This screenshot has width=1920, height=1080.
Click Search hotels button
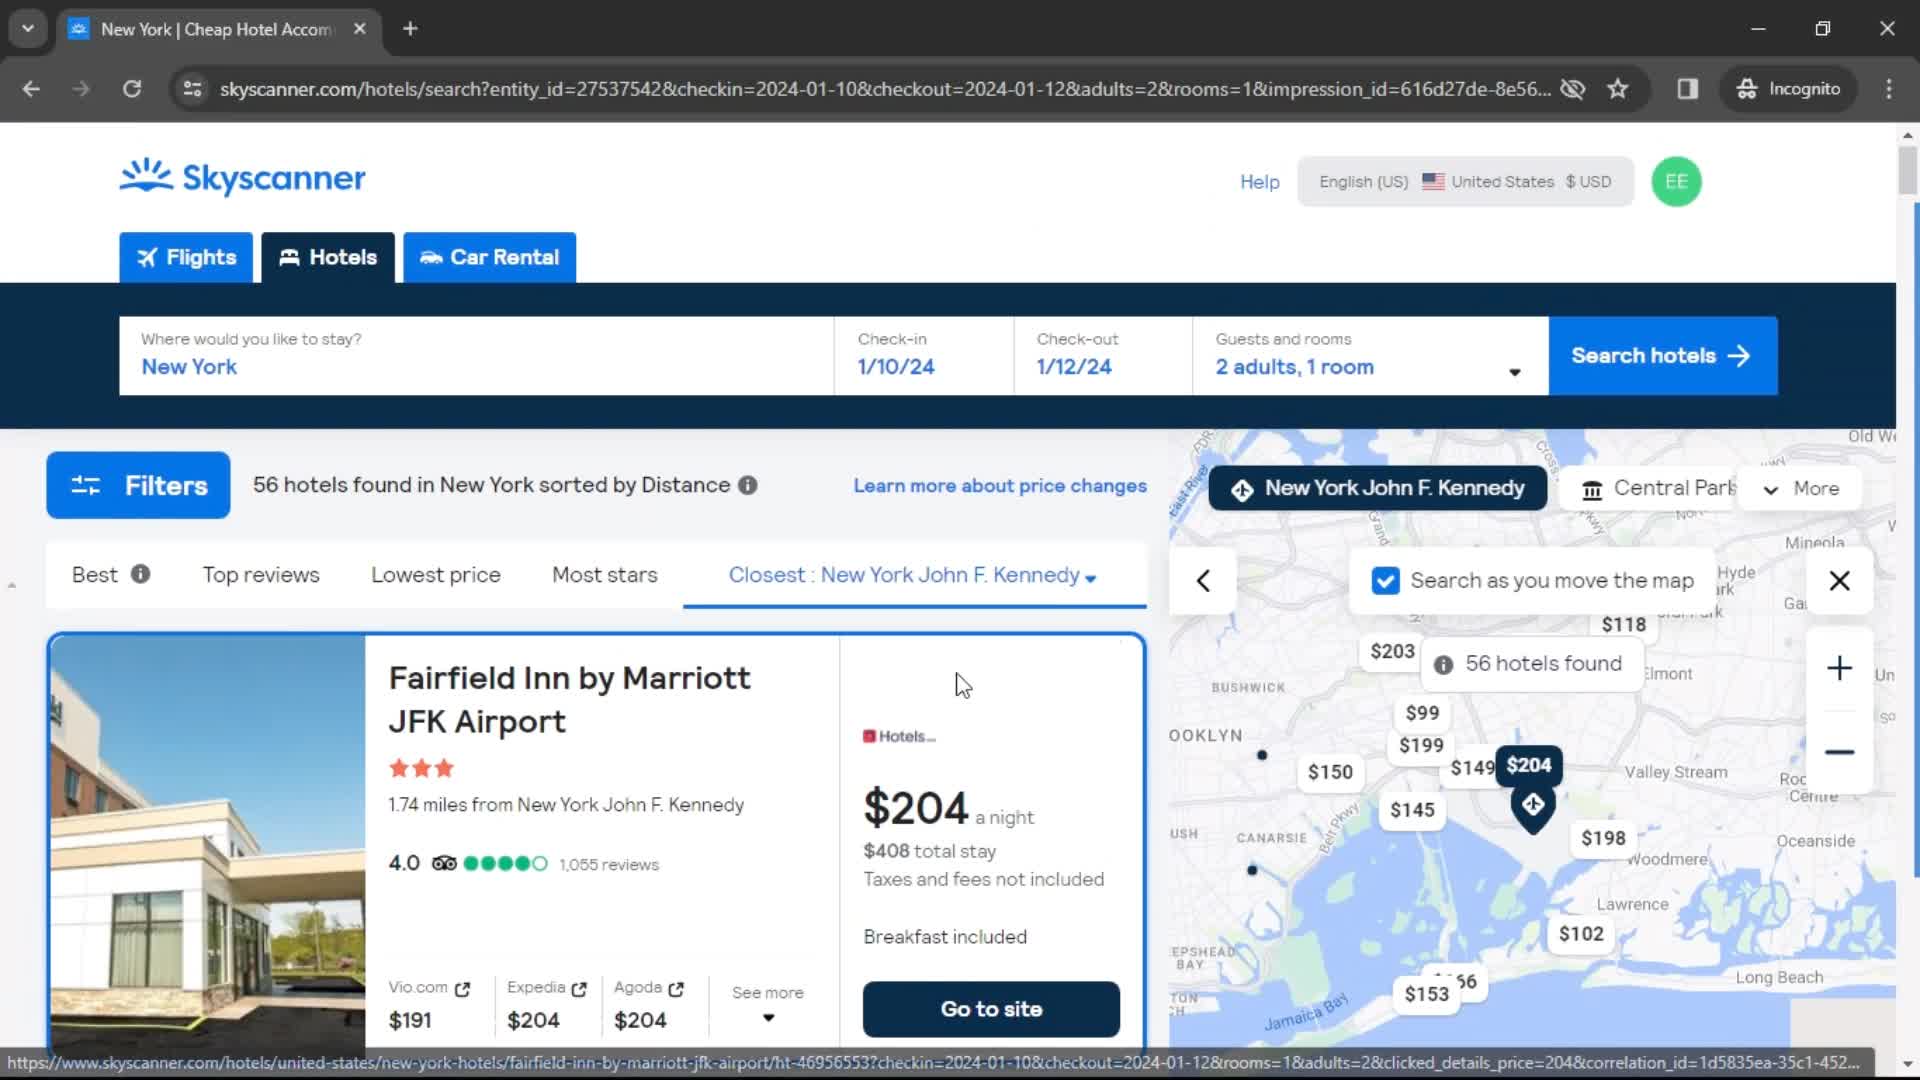point(1663,356)
